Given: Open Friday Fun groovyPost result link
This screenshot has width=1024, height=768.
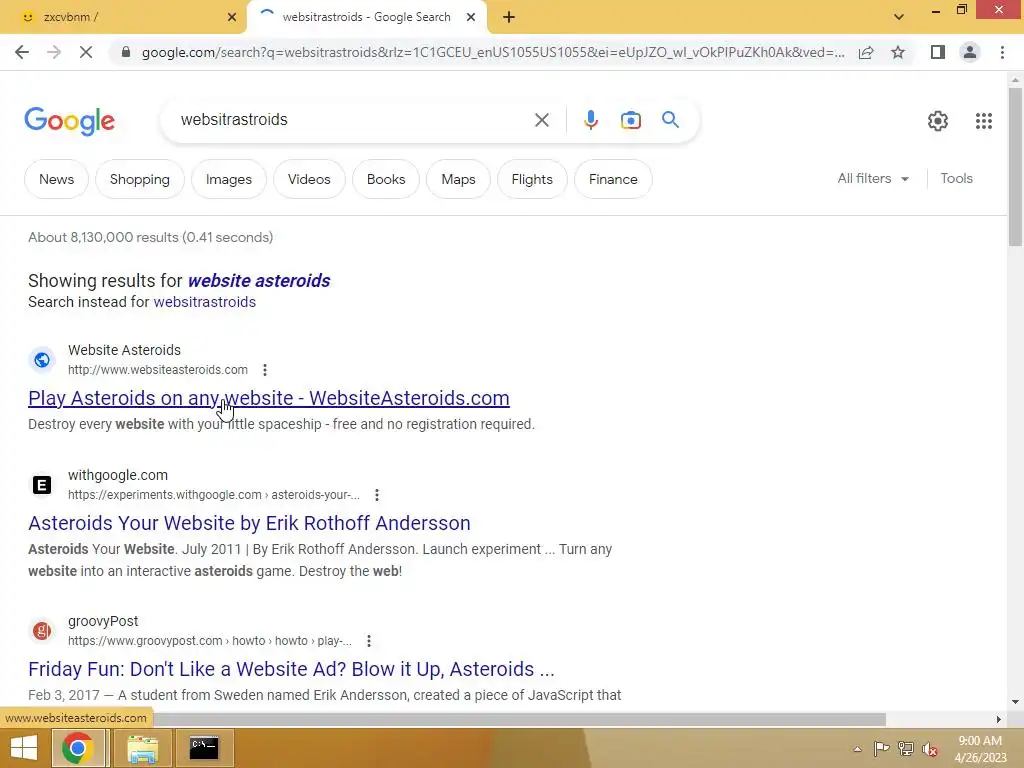Looking at the screenshot, I should 291,669.
